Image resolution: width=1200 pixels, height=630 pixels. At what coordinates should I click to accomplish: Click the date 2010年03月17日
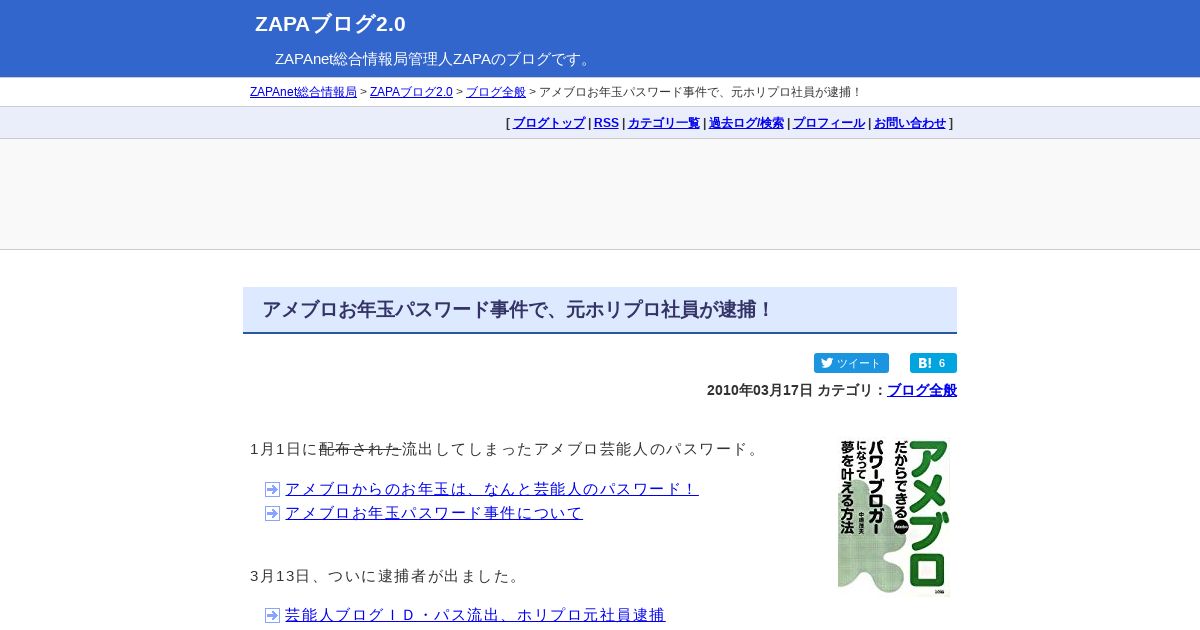tap(760, 390)
